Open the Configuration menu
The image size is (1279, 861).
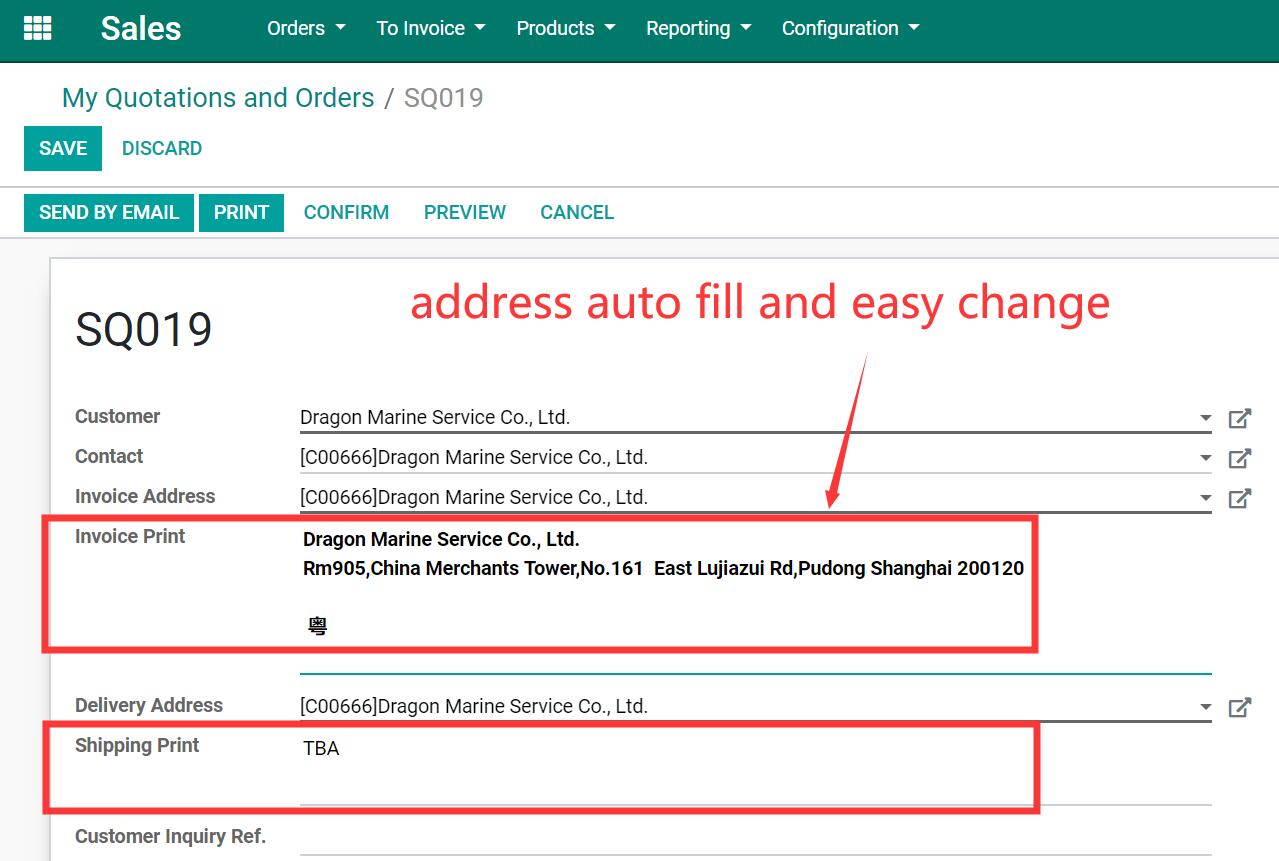[850, 28]
